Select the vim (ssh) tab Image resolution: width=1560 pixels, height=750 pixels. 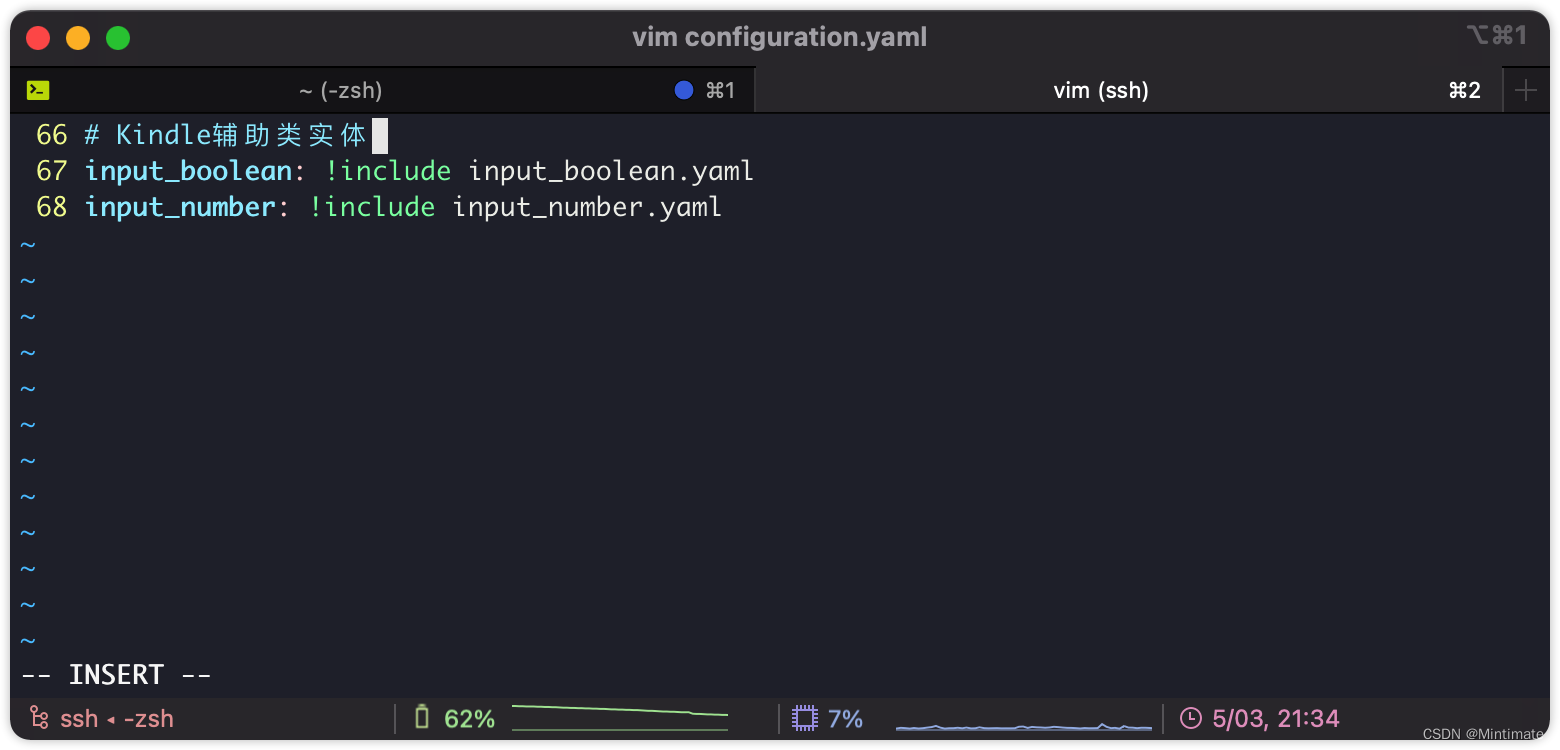pyautogui.click(x=1128, y=90)
